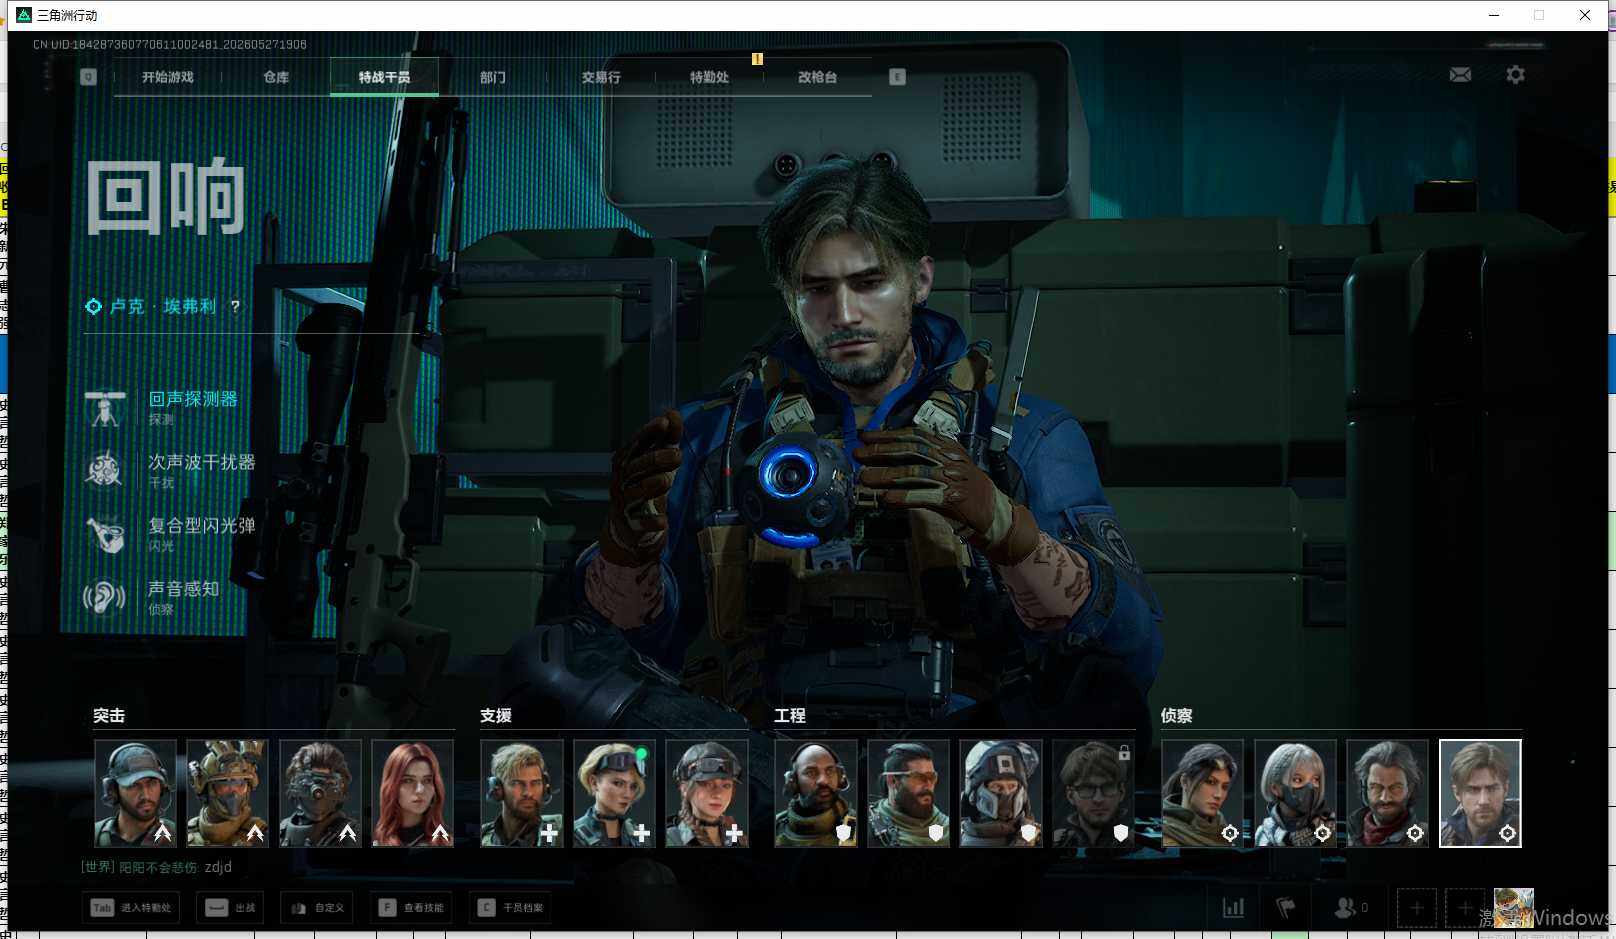The width and height of the screenshot is (1616, 939).
Task: Close the 三角洲行动 window
Action: pyautogui.click(x=1585, y=15)
